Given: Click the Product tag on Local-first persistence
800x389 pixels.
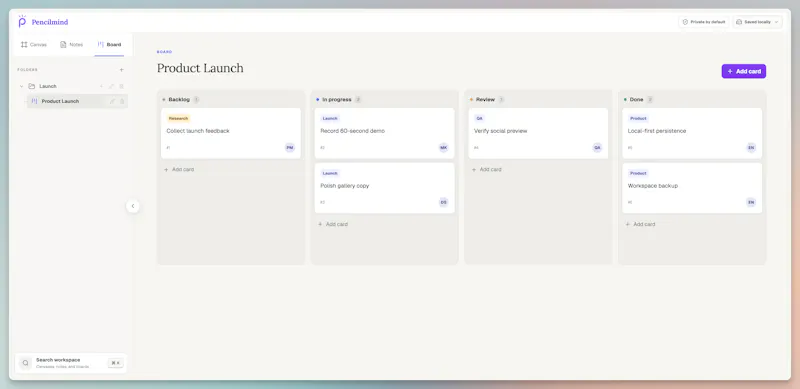Looking at the screenshot, I should 638,118.
